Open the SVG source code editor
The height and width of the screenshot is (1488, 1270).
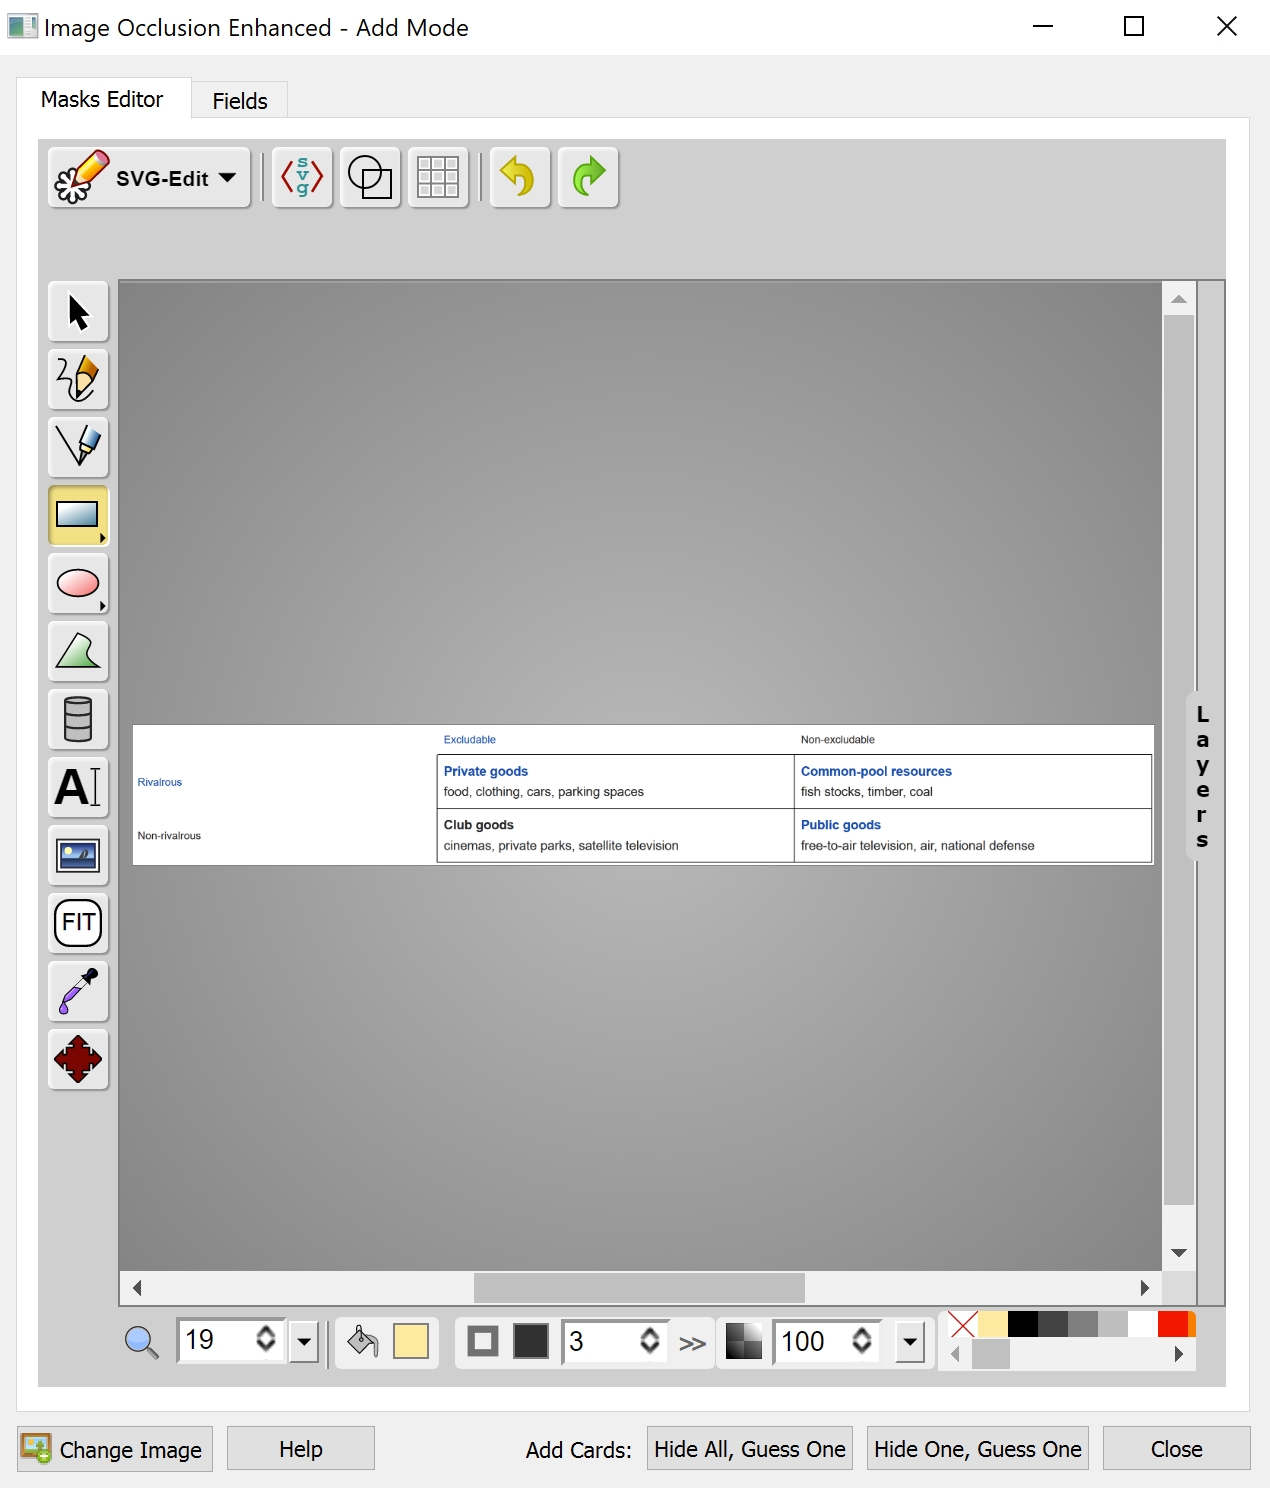(301, 177)
